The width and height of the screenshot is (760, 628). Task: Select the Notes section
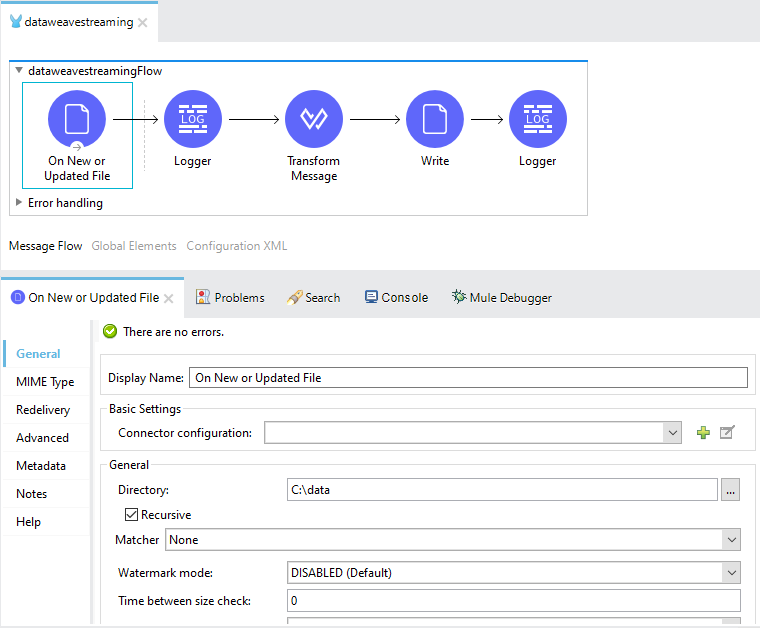[x=32, y=494]
